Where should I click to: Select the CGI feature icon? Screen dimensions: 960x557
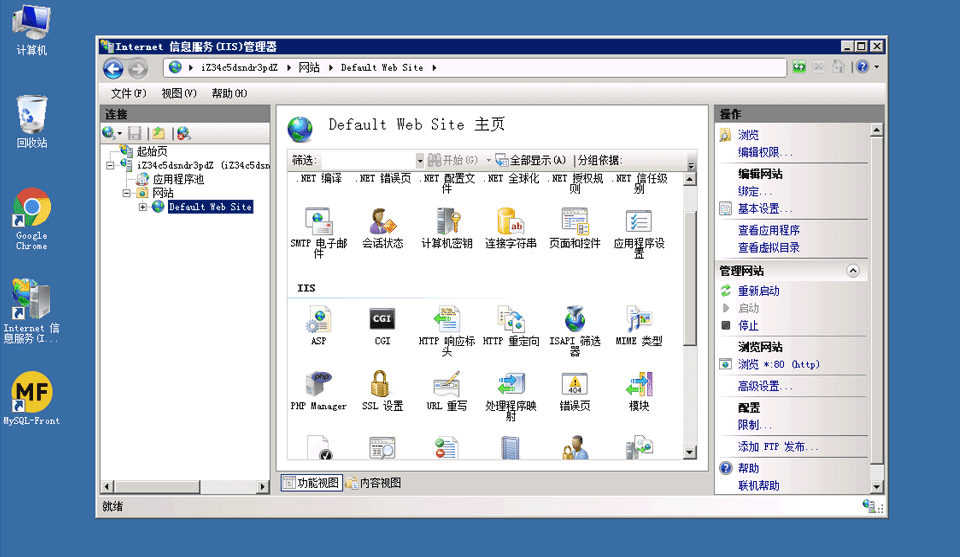382,320
